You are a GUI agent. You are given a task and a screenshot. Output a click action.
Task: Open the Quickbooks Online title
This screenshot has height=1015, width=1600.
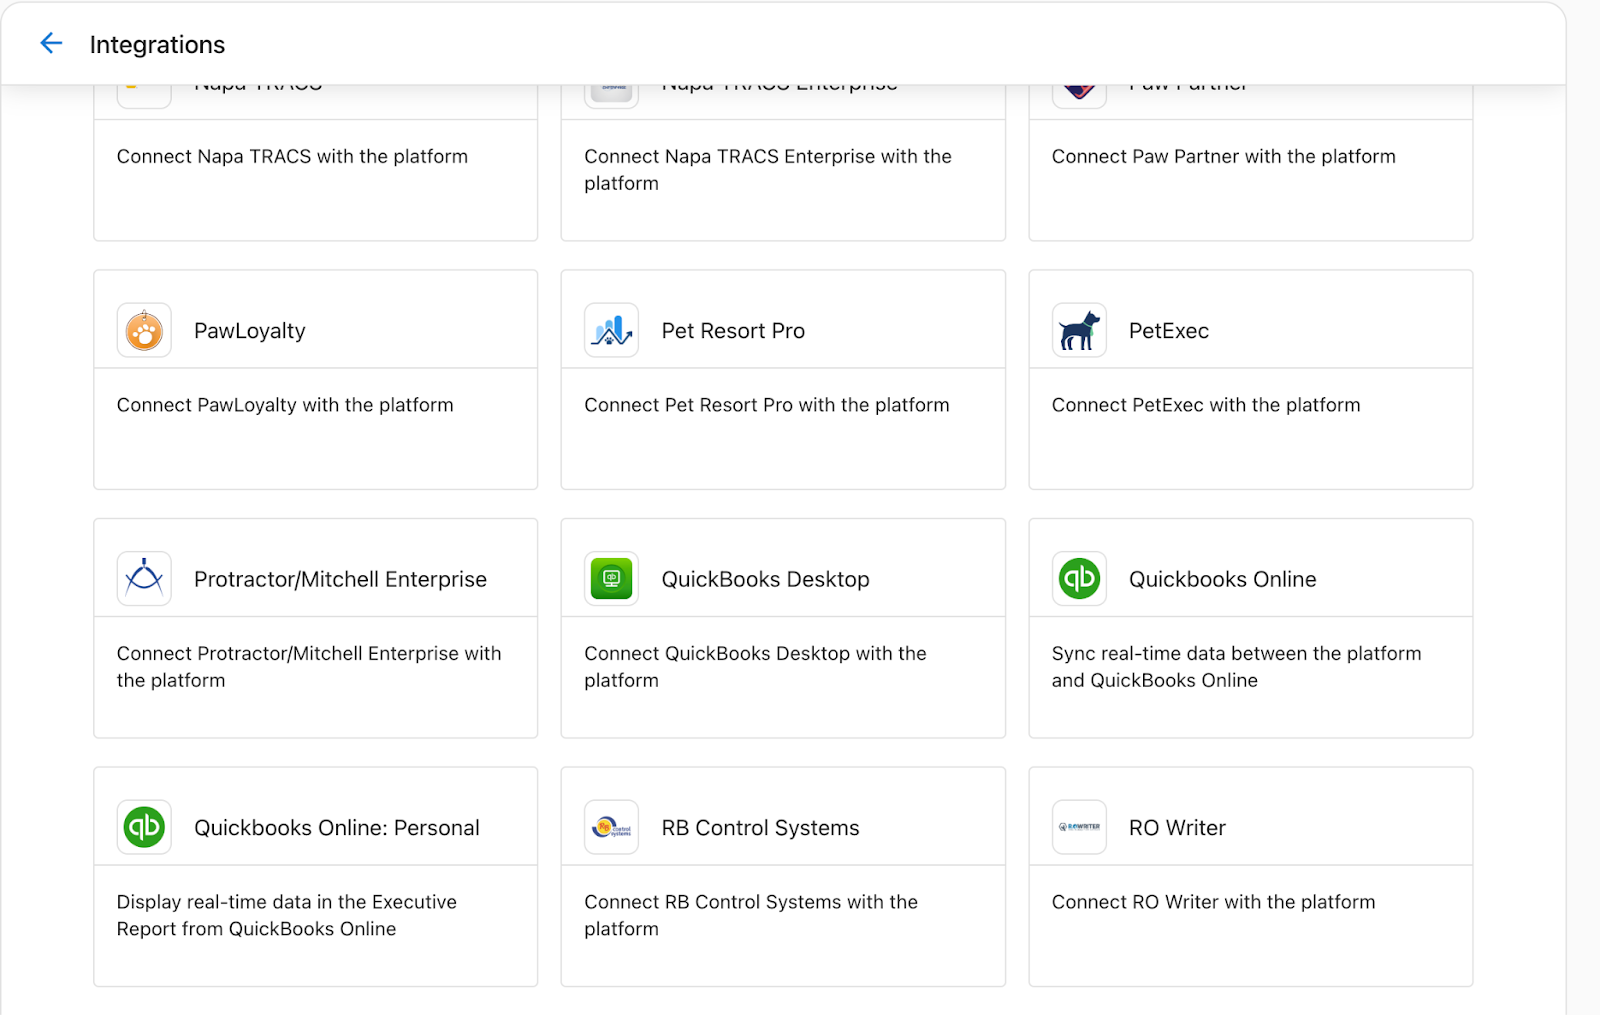[1222, 579]
